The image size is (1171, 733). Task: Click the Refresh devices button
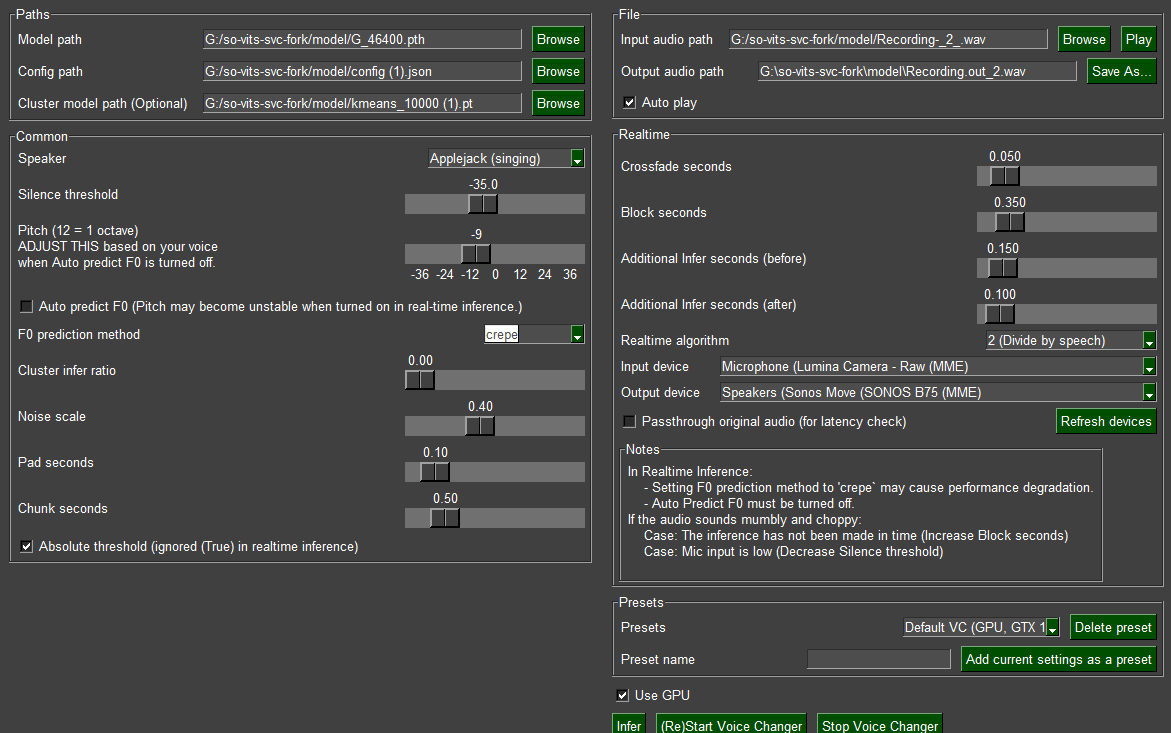(1106, 422)
